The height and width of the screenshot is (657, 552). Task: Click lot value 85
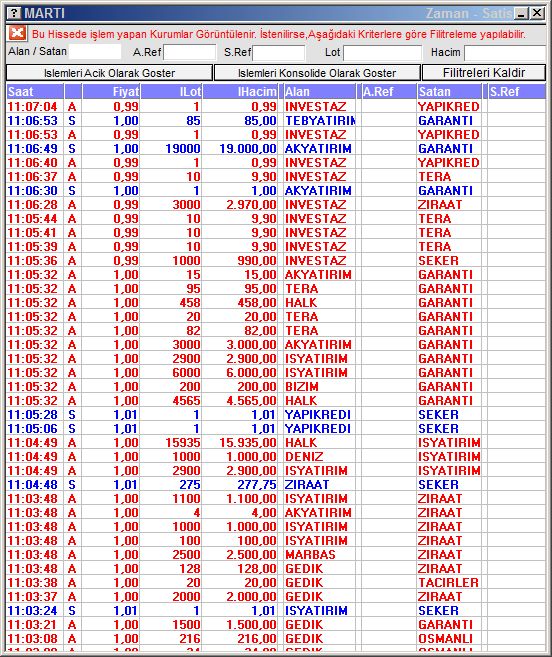(x=193, y=121)
